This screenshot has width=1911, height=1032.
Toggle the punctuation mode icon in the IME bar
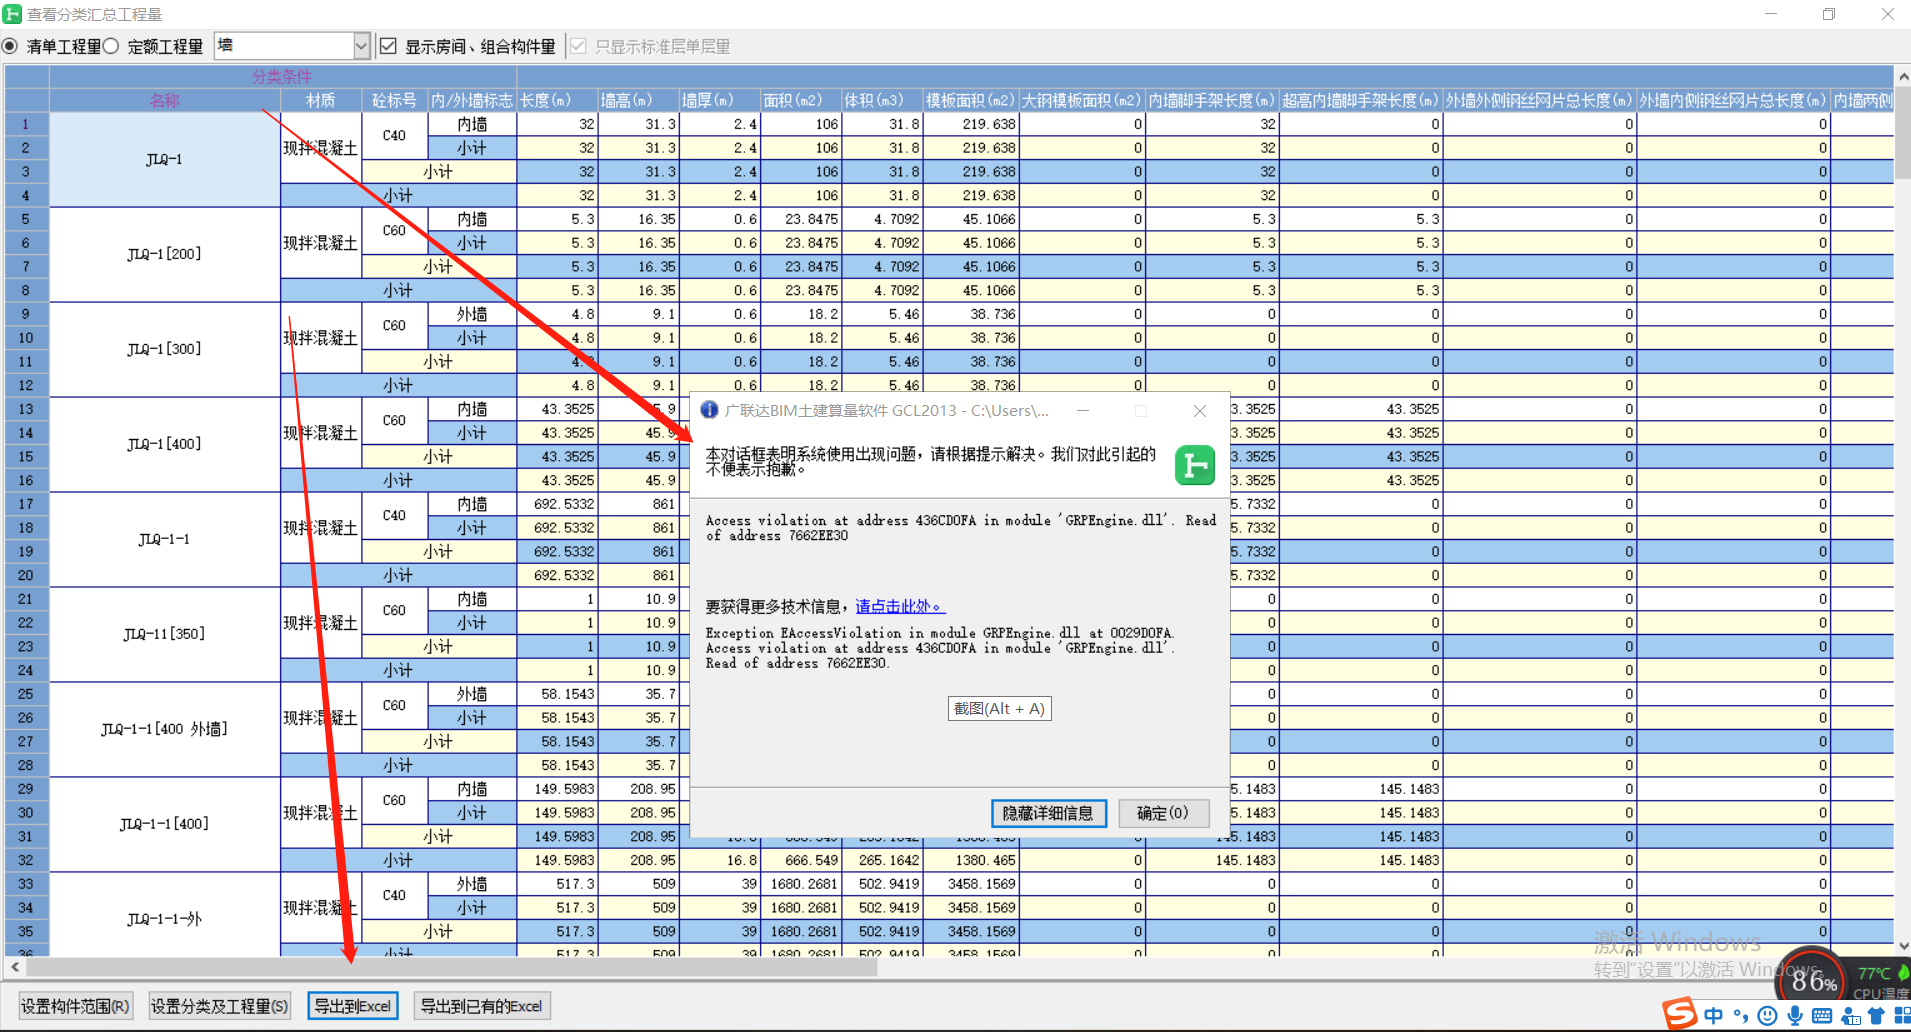pos(1741,1016)
